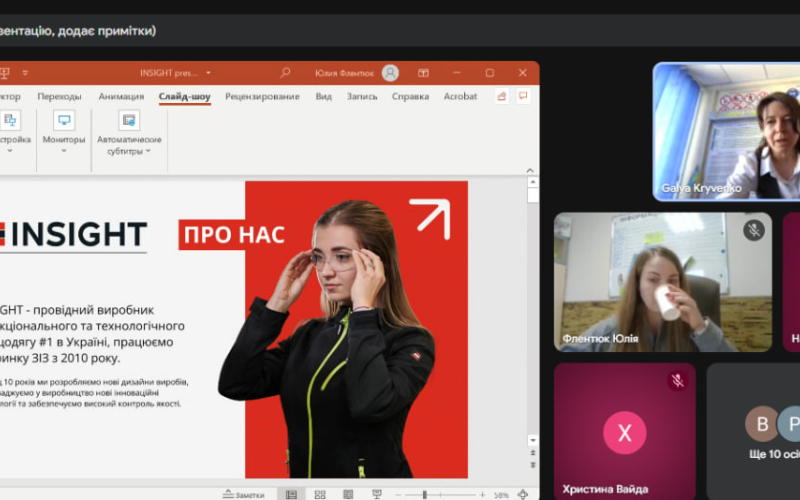Switch to the Анимация tab
Screen dimensions: 800x500
point(121,96)
